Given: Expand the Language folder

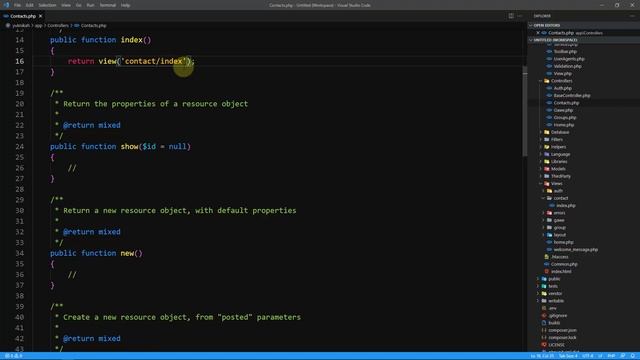Looking at the screenshot, I should (x=560, y=154).
